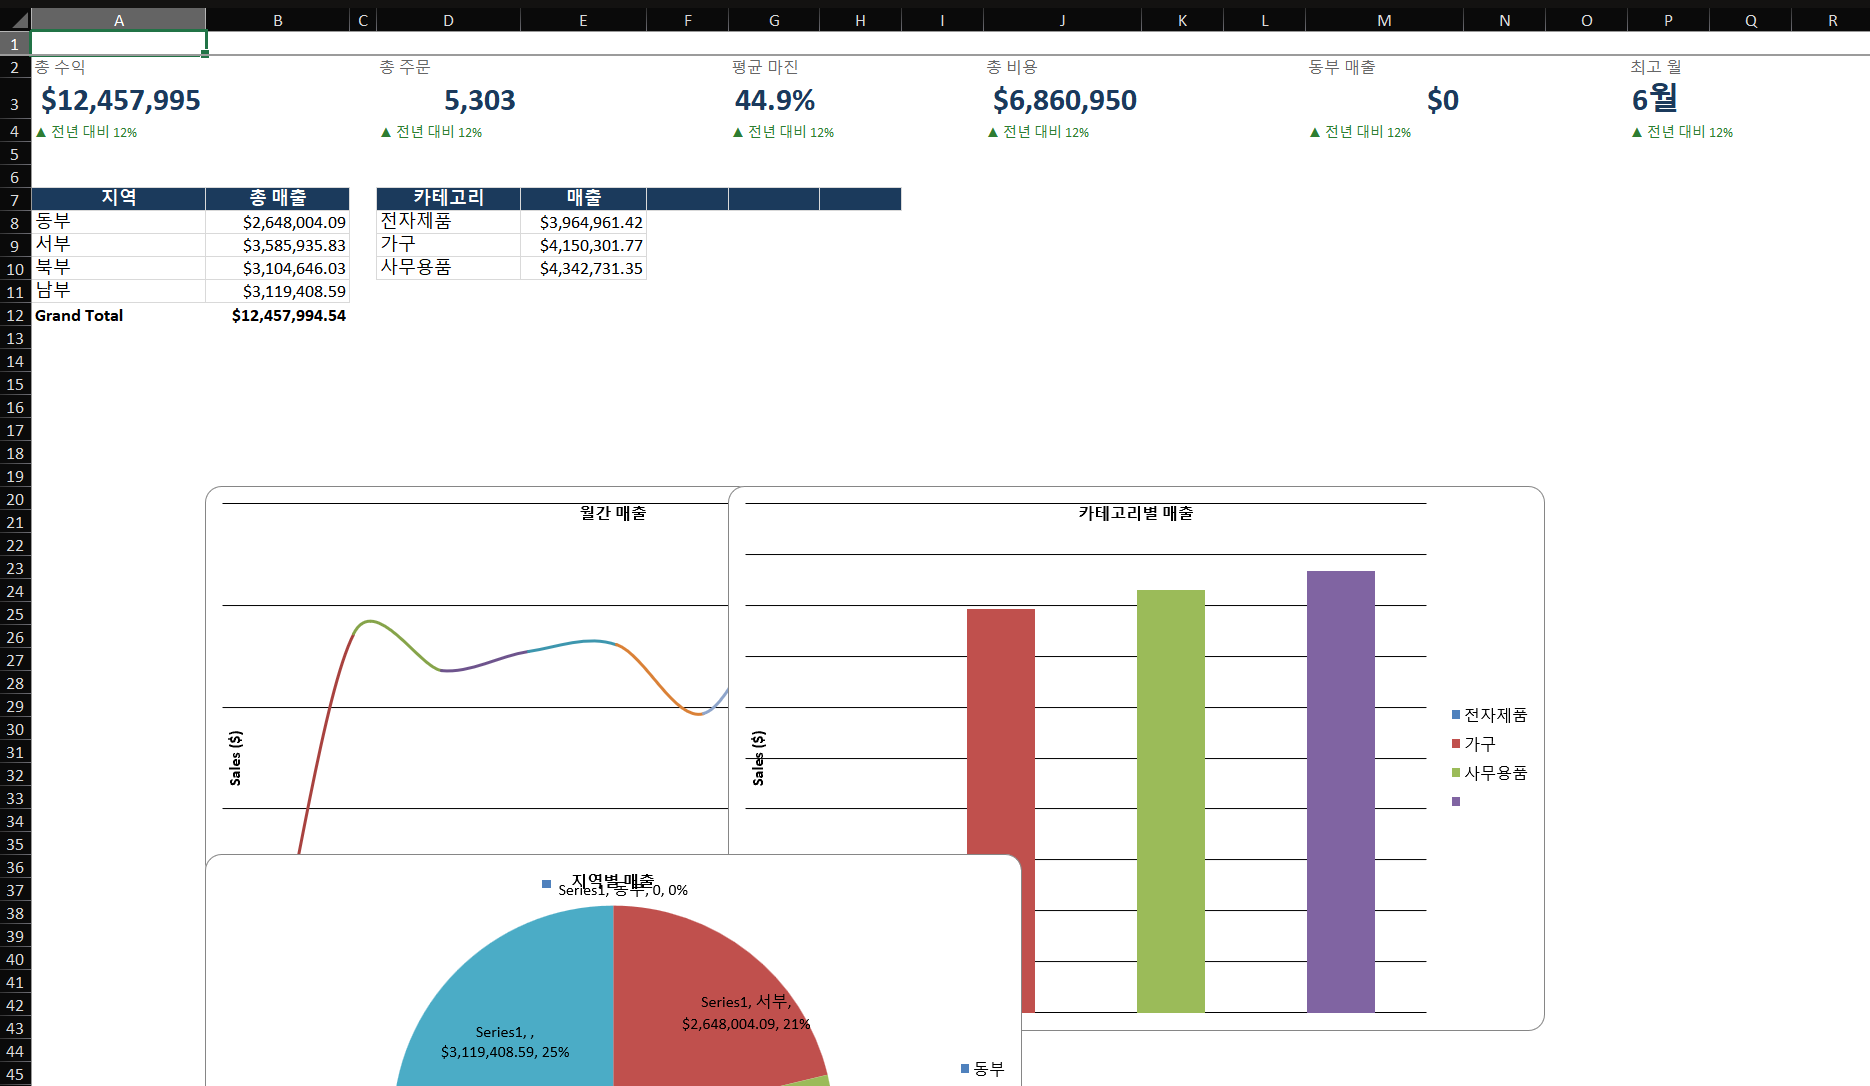This screenshot has height=1086, width=1870.
Task: Click the $6,860,950 total cost value
Action: pyautogui.click(x=1065, y=100)
